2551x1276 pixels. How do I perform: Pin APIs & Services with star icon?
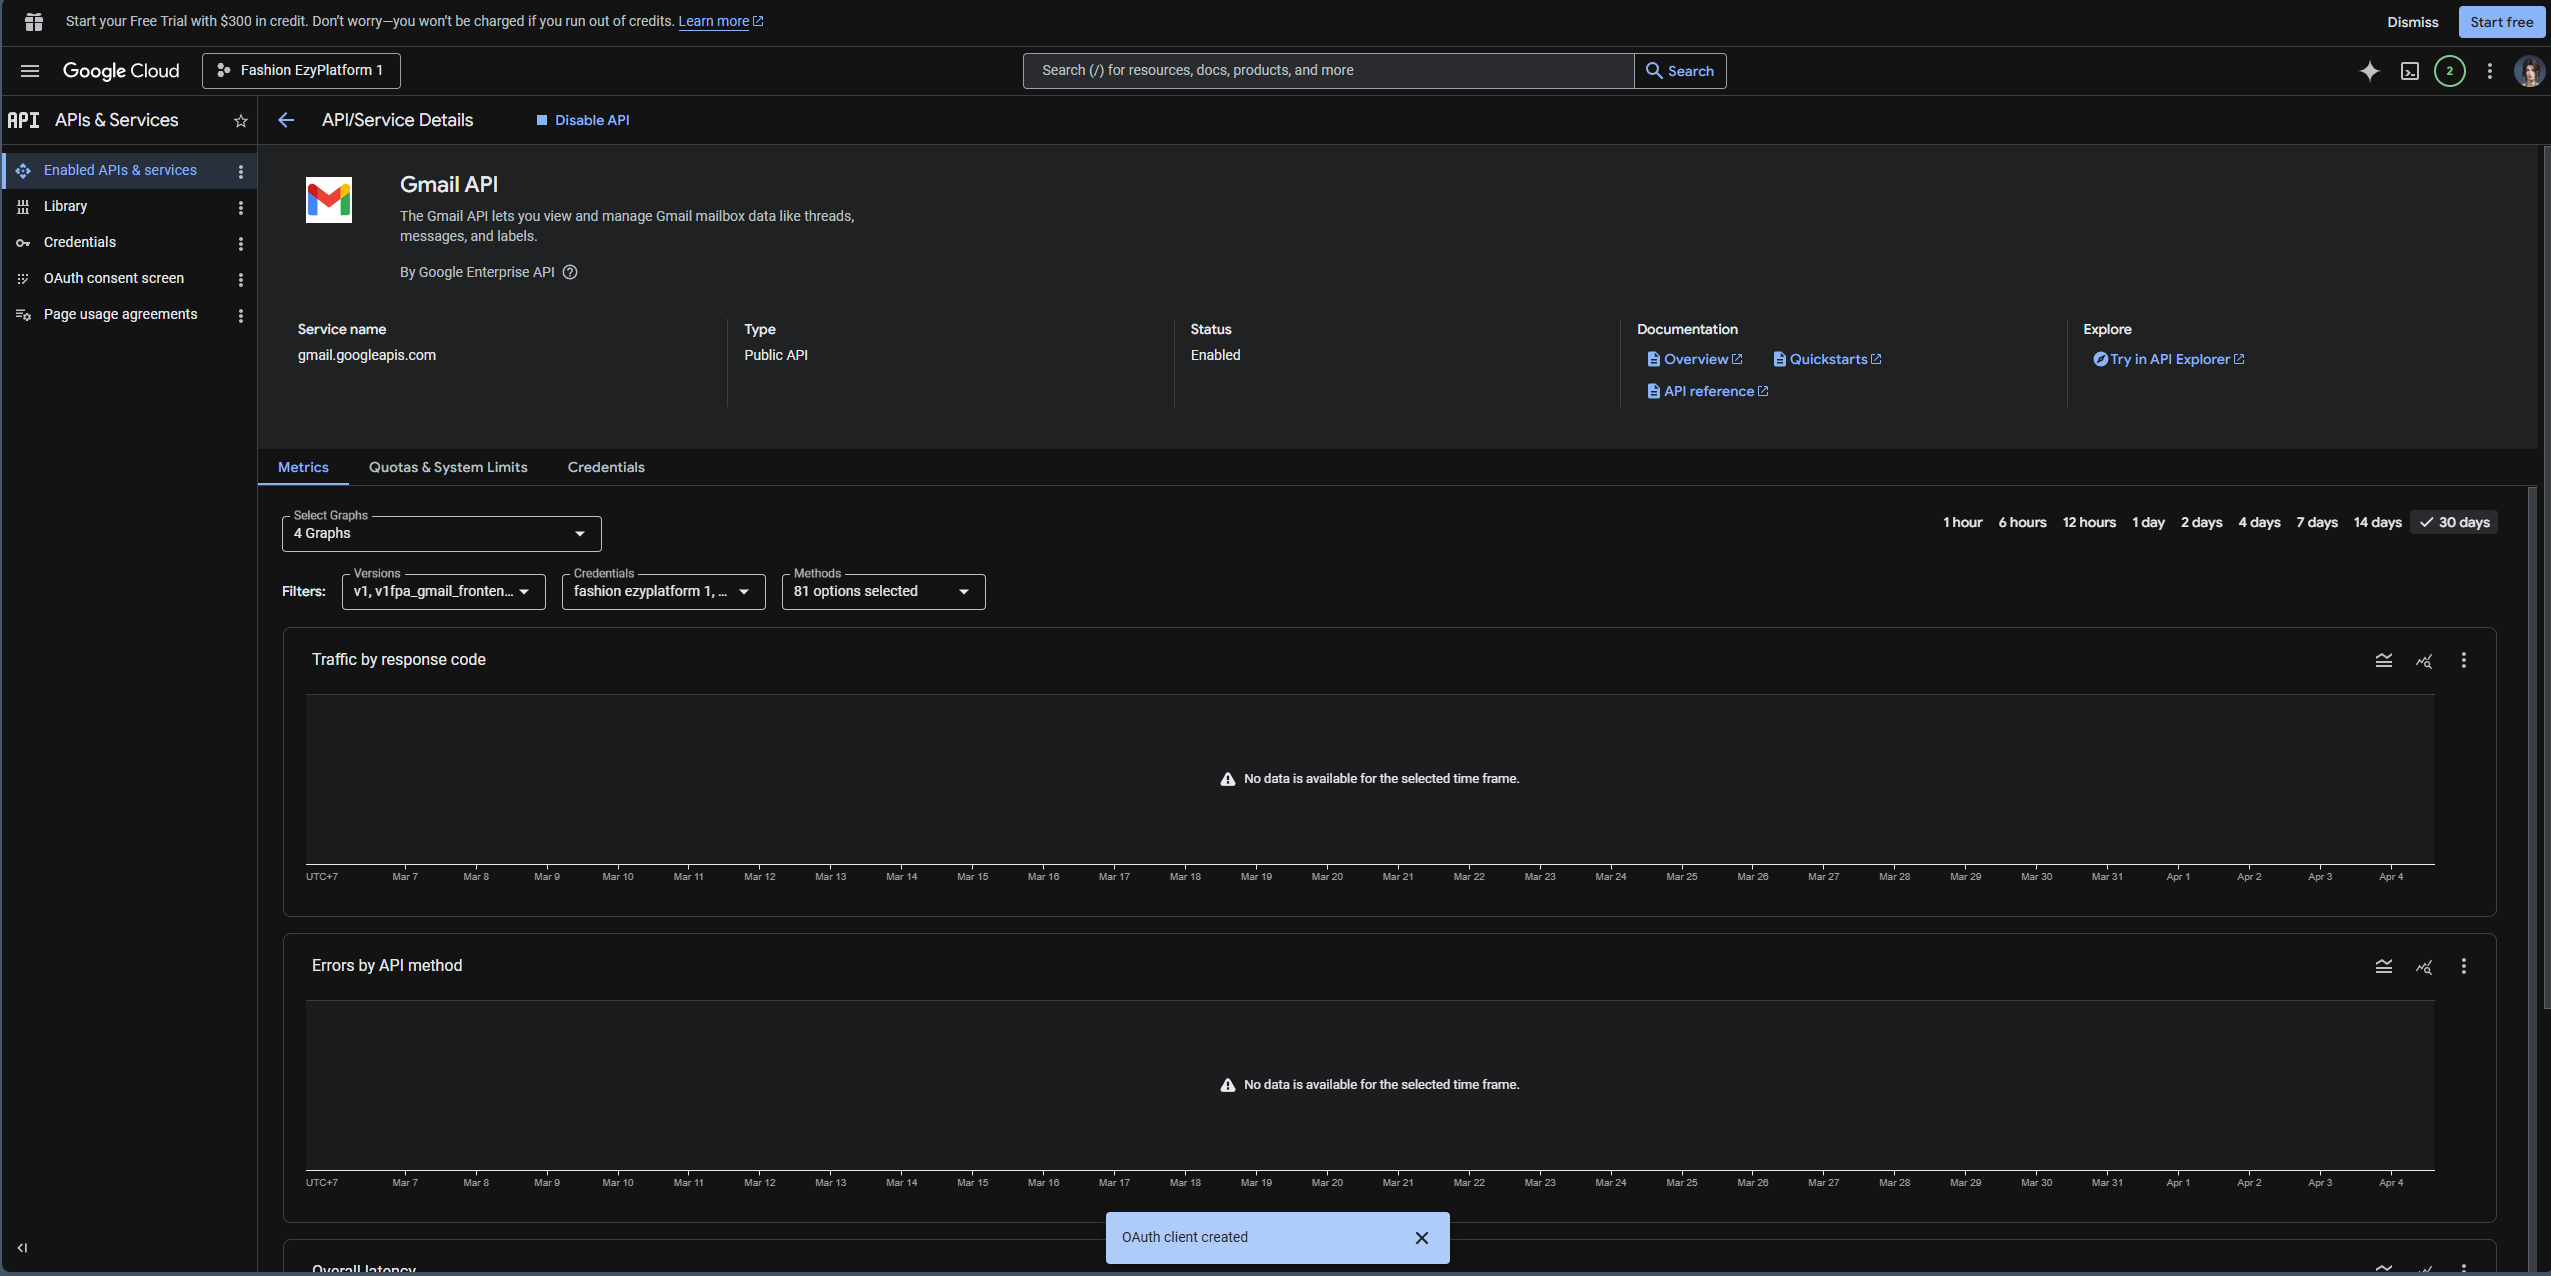pyautogui.click(x=240, y=121)
